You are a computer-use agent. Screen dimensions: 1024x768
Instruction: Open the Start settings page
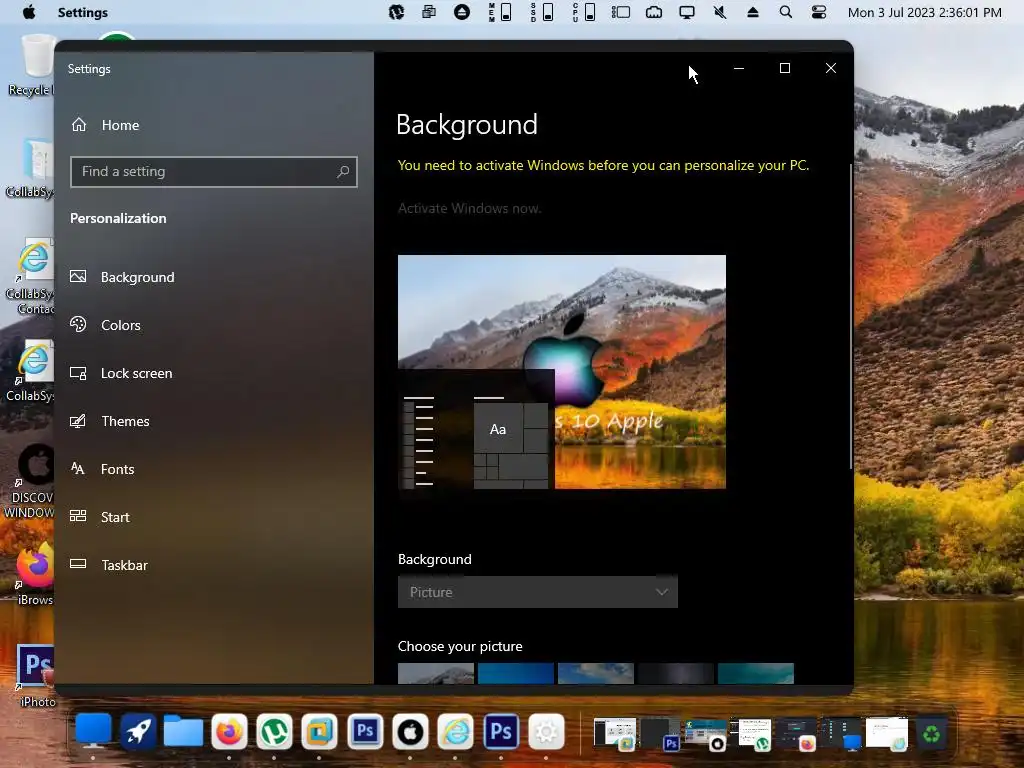[x=100, y=517]
